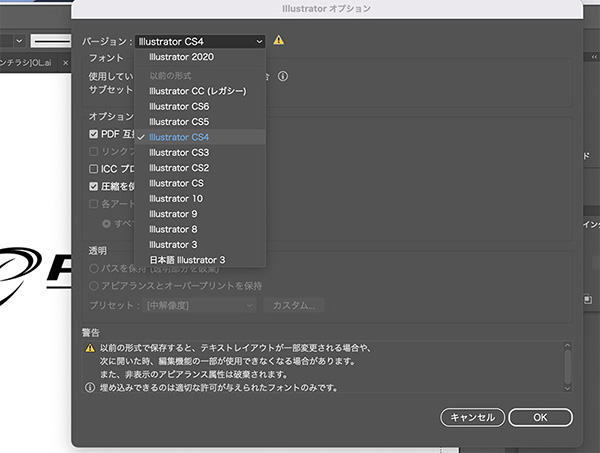Click the info icon in the font section
The image size is (600, 453).
coord(284,76)
